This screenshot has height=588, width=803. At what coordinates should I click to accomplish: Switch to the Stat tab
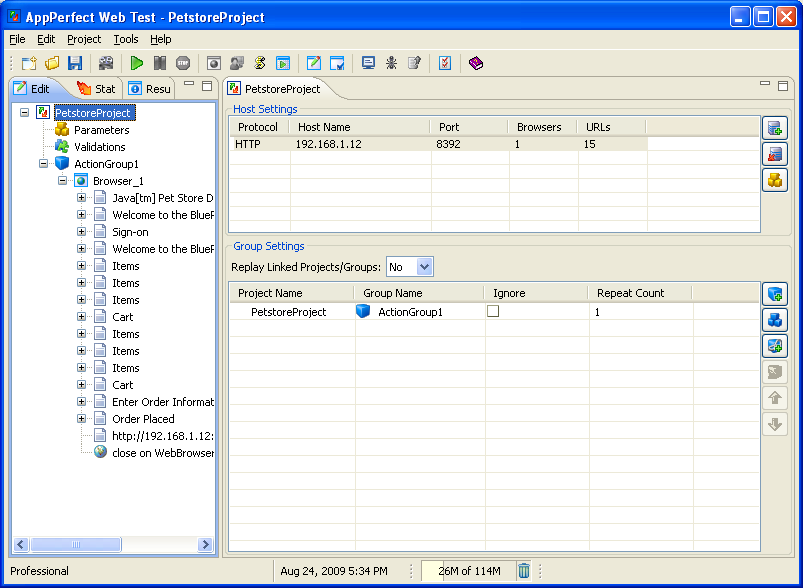pyautogui.click(x=95, y=89)
